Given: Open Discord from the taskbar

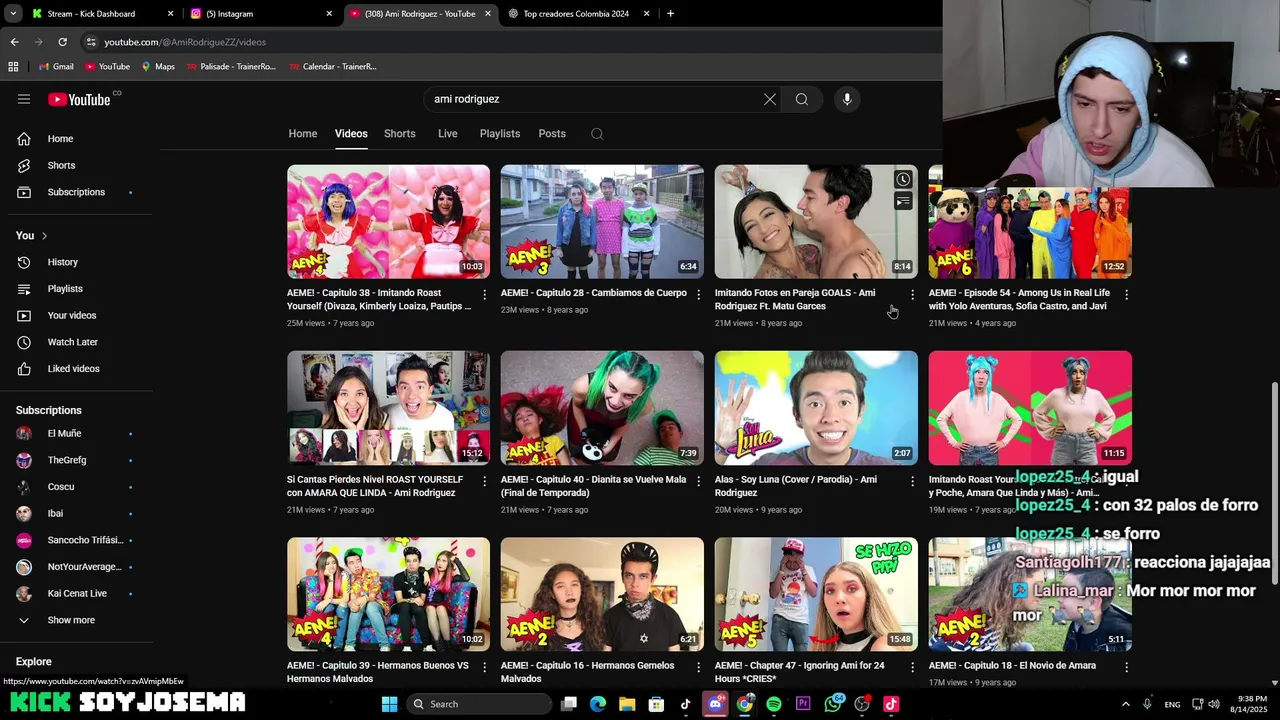Looking at the screenshot, I should pos(715,704).
